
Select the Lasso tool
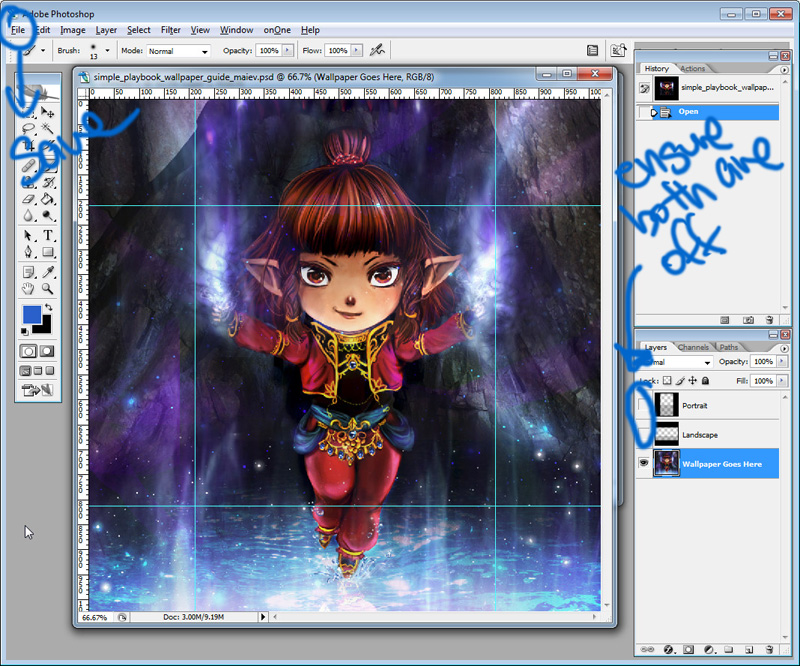pyautogui.click(x=28, y=129)
